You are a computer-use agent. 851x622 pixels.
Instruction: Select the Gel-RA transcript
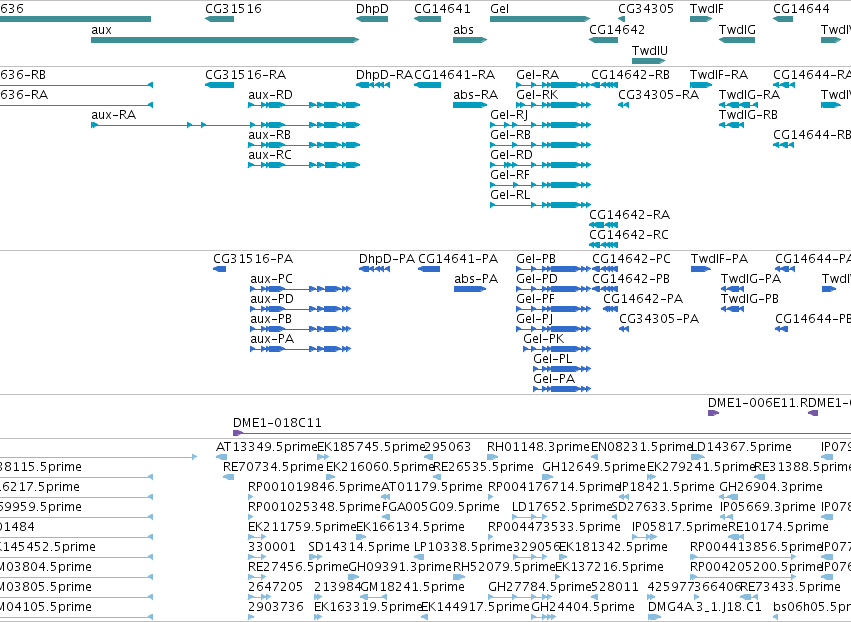pos(553,85)
